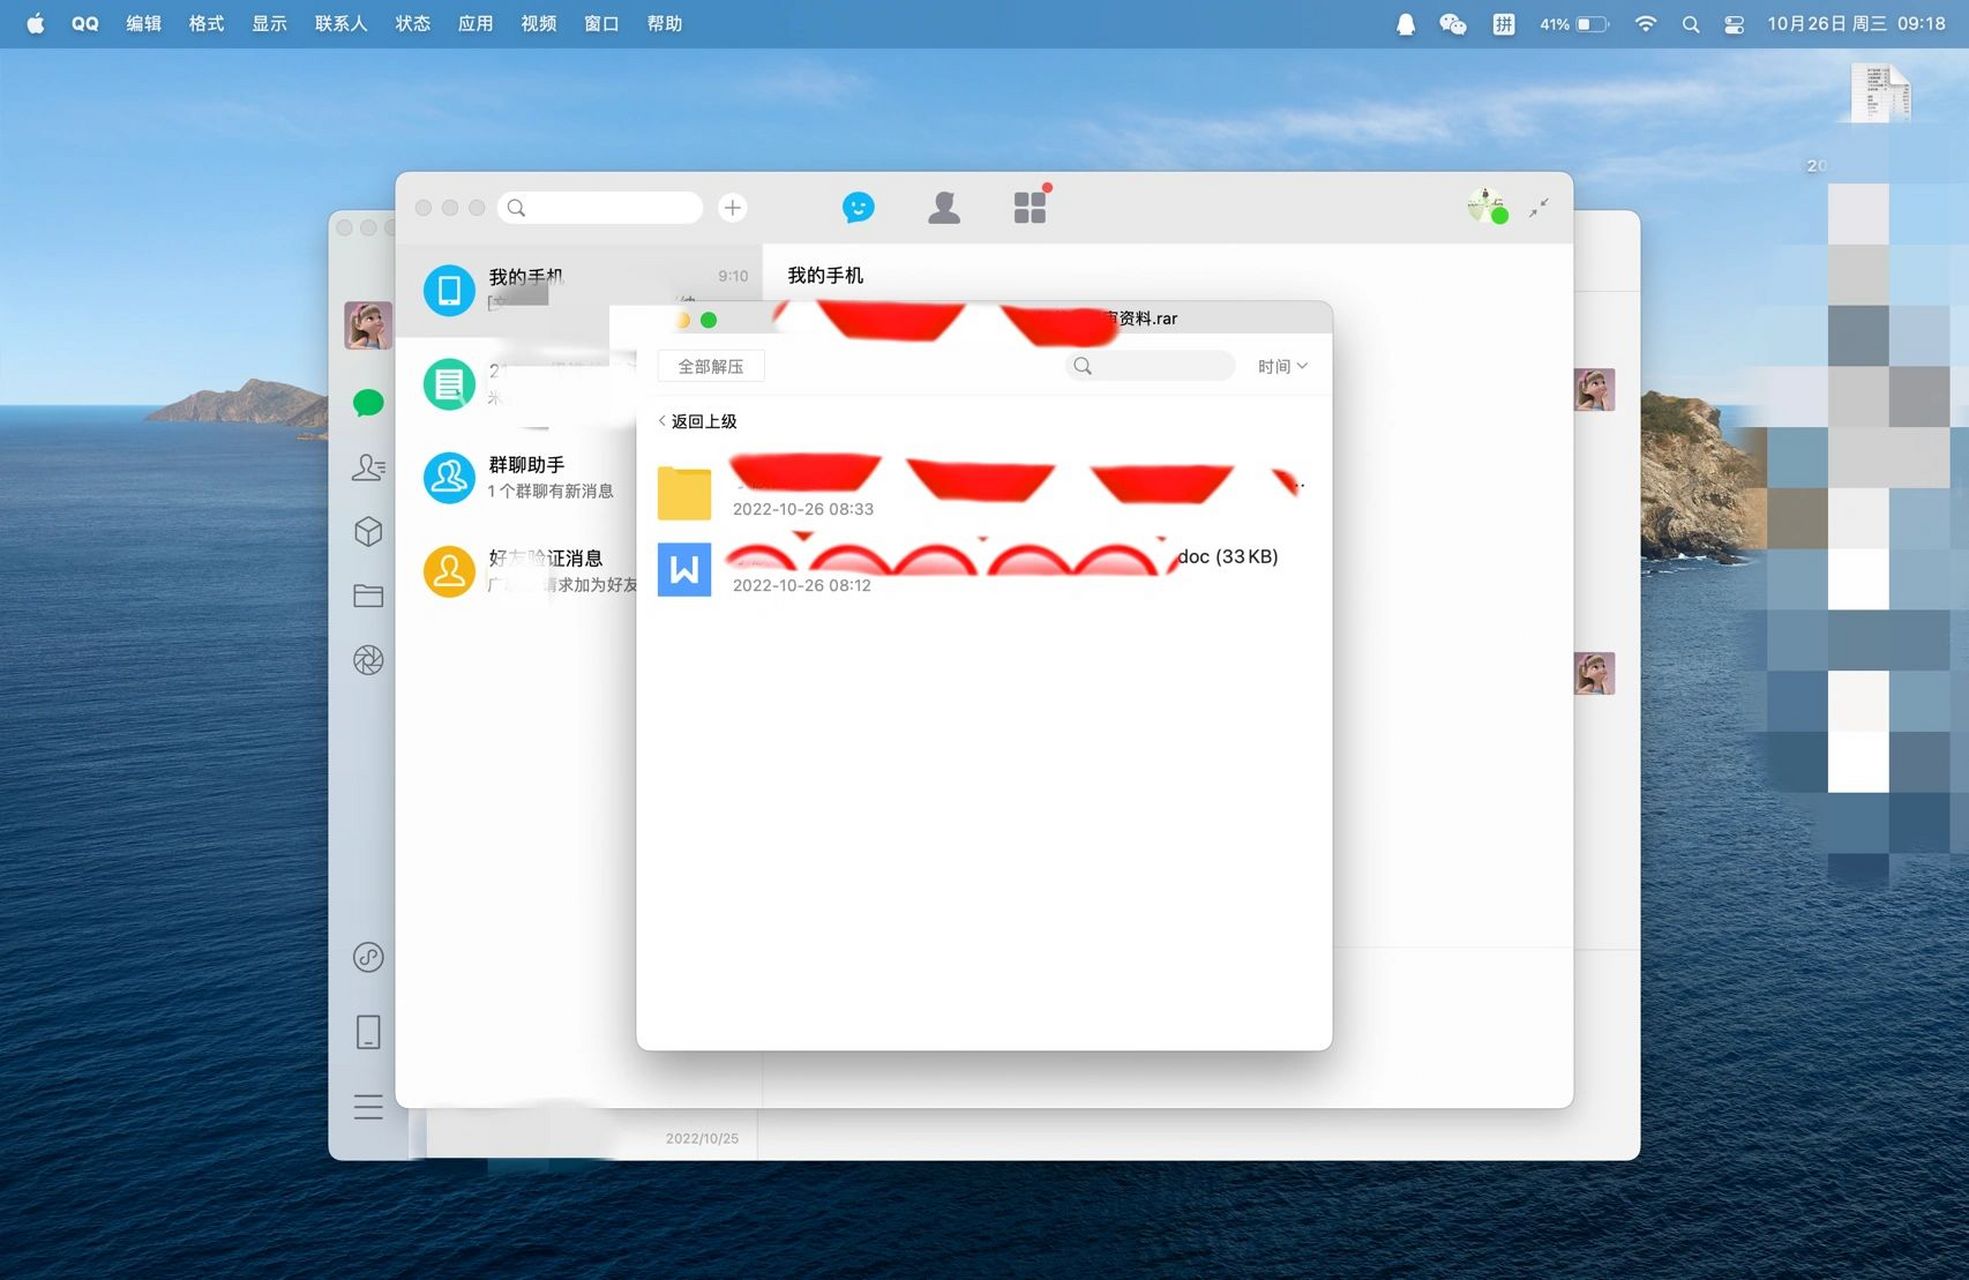
Task: Open the messages chat bubble tab
Action: (x=858, y=207)
